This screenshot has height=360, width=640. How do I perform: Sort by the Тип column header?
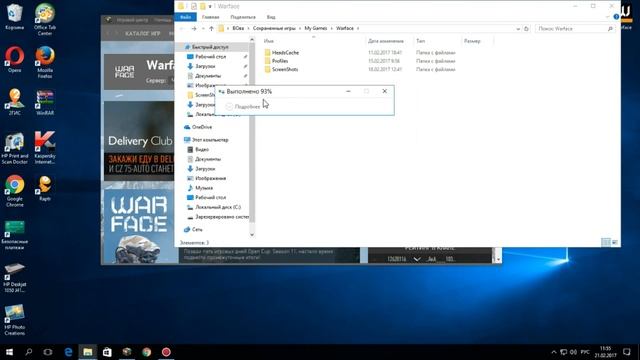(420, 41)
